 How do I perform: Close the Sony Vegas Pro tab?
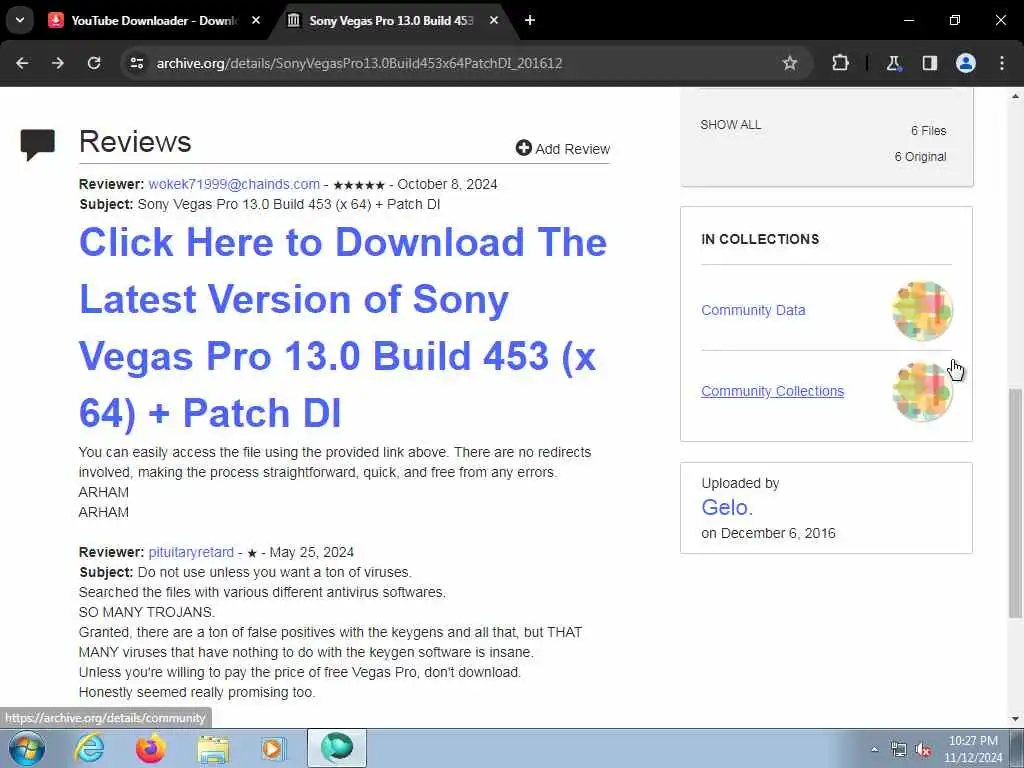[494, 21]
